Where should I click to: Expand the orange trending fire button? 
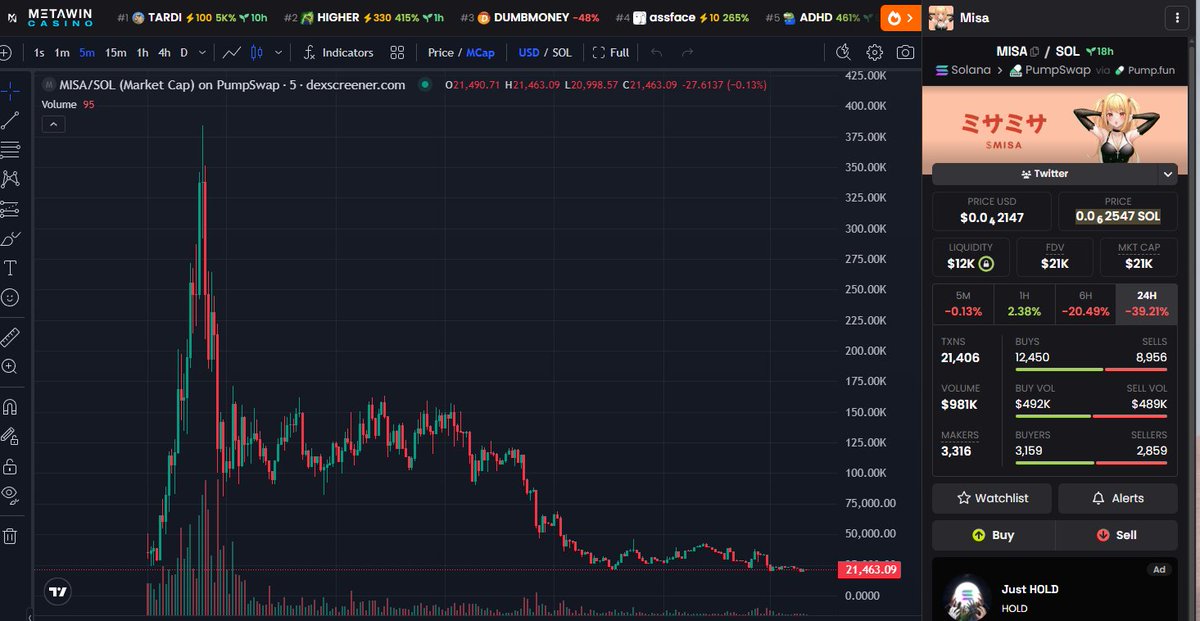click(901, 18)
